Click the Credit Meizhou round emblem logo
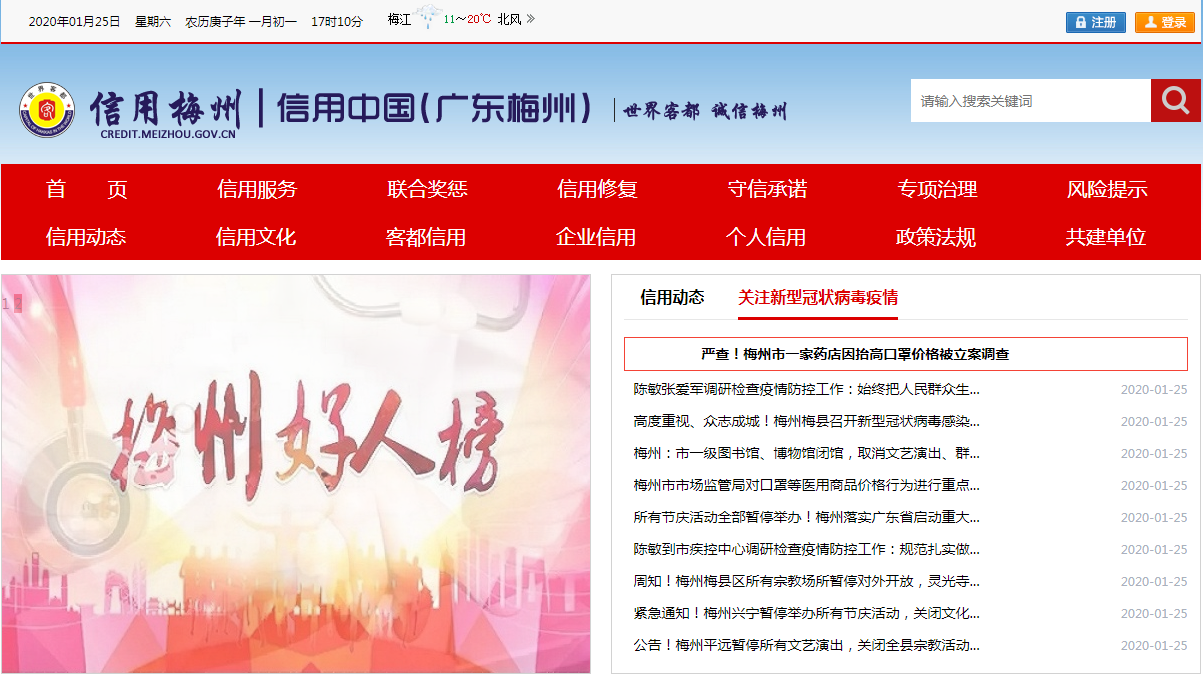1203x676 pixels. coord(47,109)
